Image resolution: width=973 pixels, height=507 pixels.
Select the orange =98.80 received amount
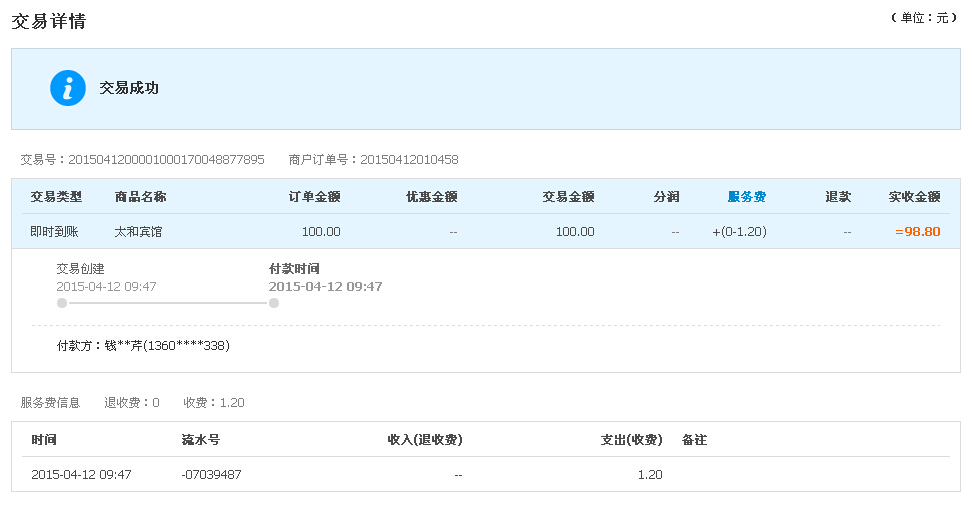[x=918, y=231]
